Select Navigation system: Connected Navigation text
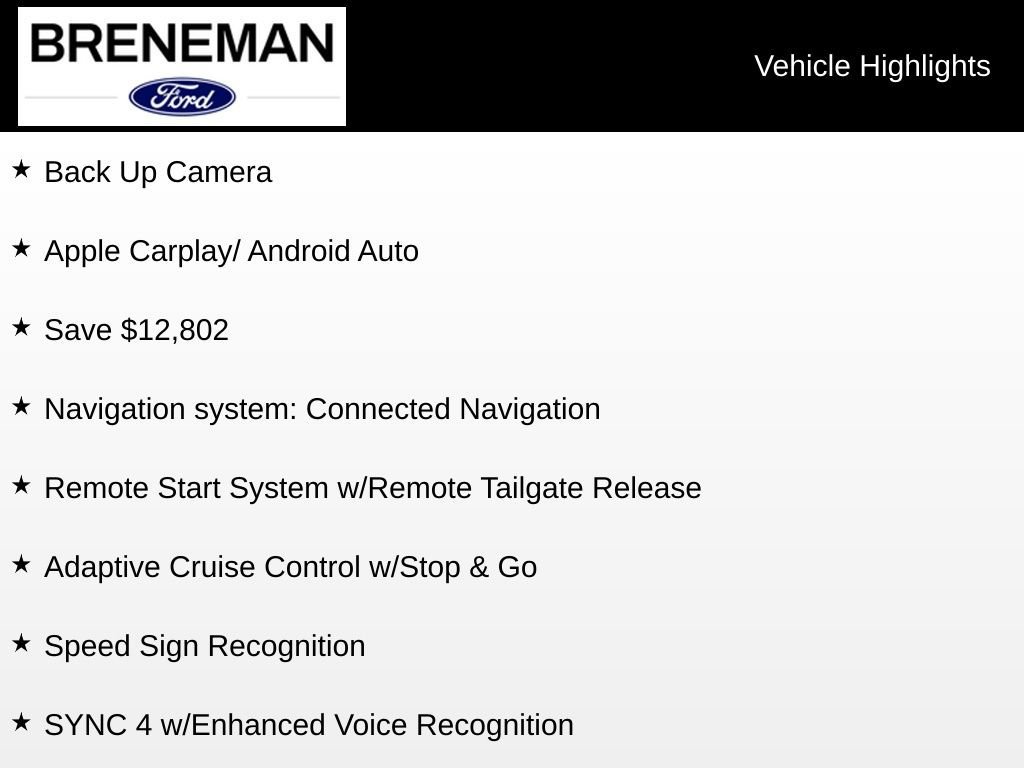This screenshot has width=1024, height=768. [x=322, y=409]
